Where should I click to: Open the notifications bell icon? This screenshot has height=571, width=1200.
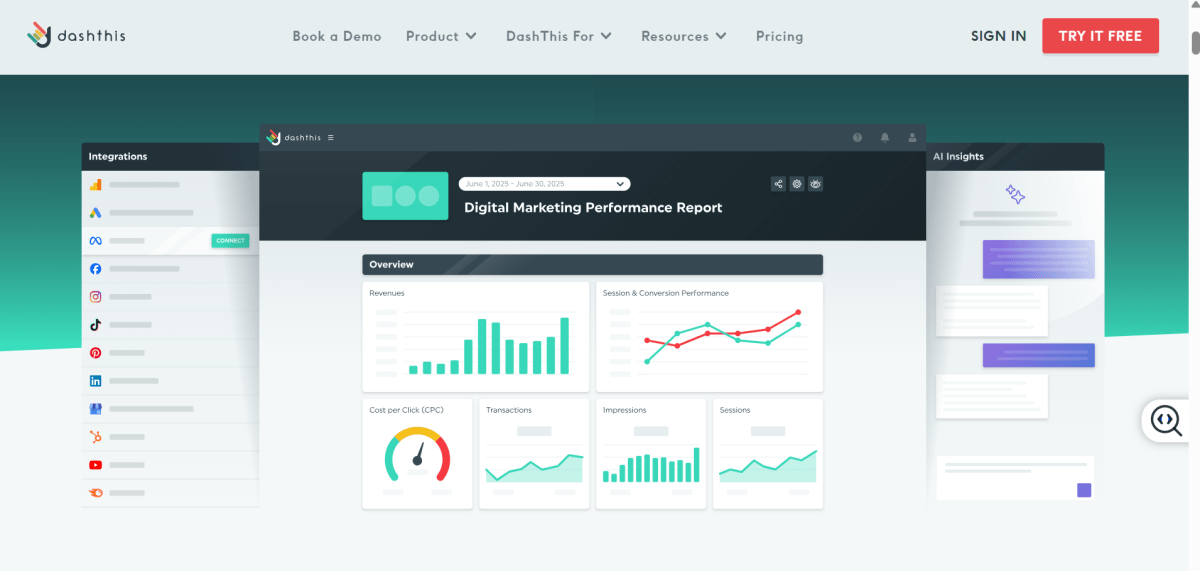pos(885,138)
